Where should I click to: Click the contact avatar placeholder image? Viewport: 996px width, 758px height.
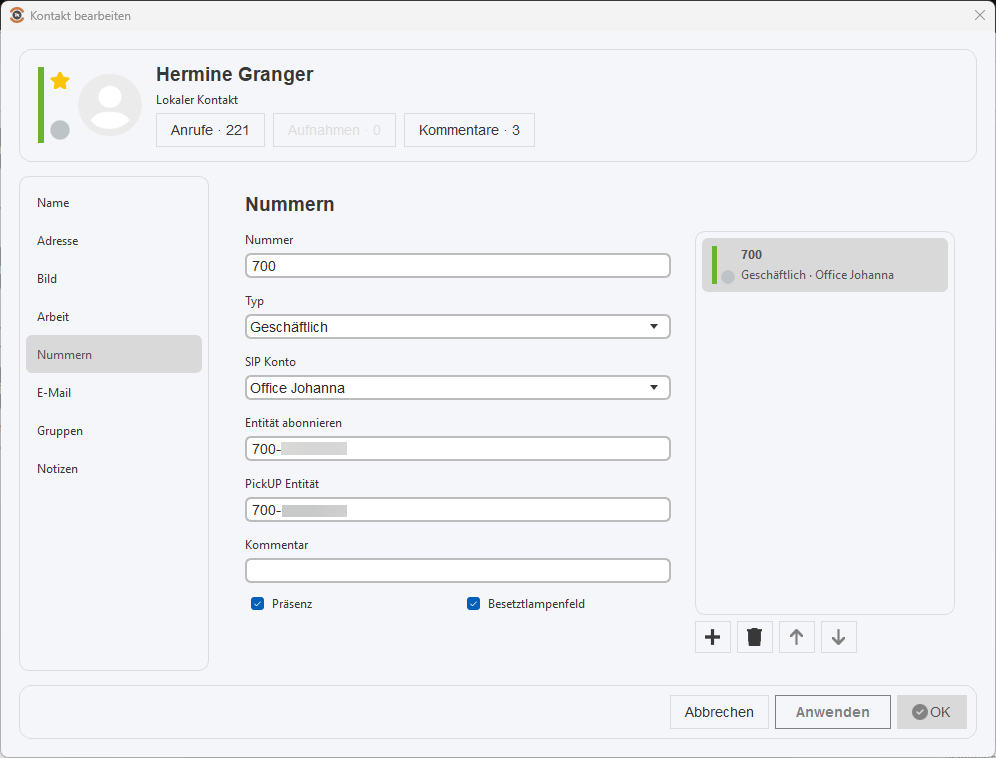(110, 105)
